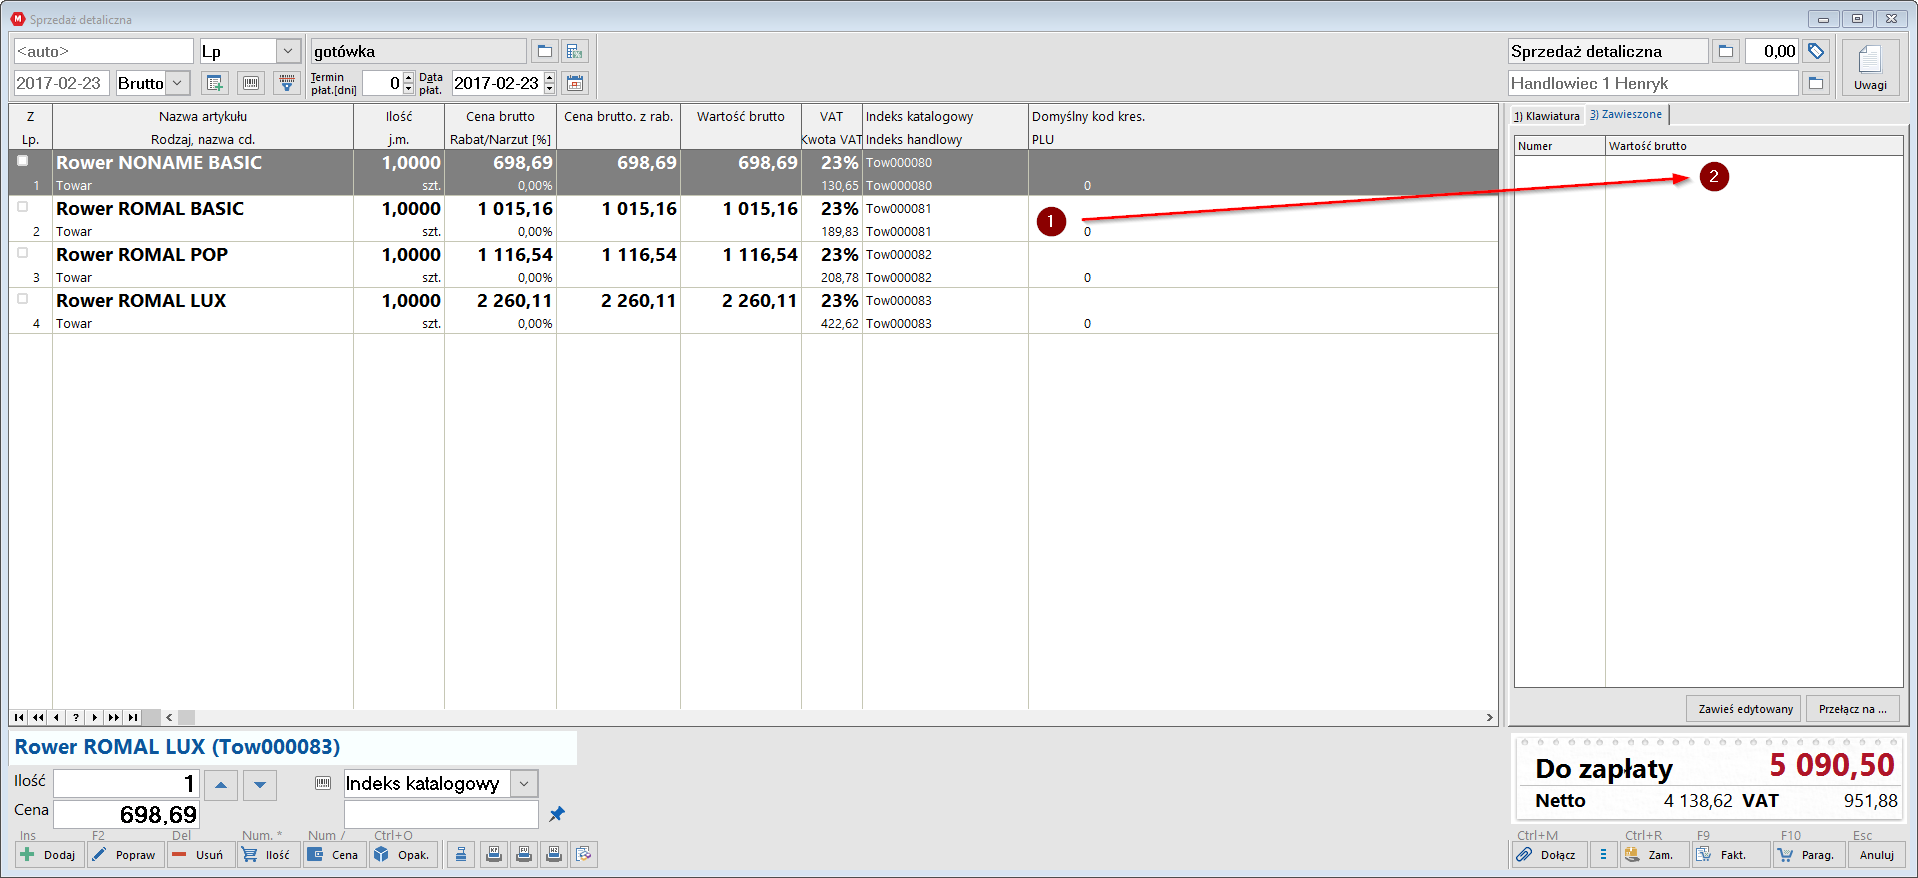Click the barcode icon beside Indeks katalogowy
The width and height of the screenshot is (1918, 878).
[323, 783]
